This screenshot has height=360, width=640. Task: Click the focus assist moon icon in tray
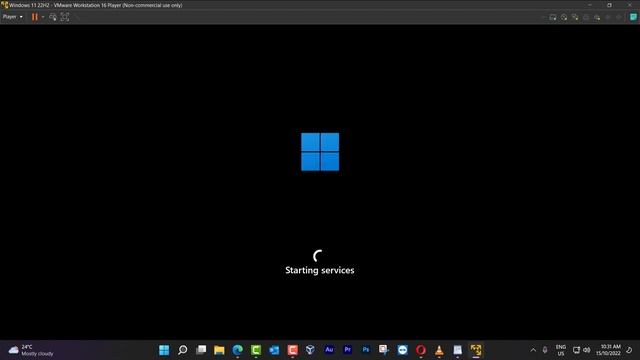click(629, 350)
